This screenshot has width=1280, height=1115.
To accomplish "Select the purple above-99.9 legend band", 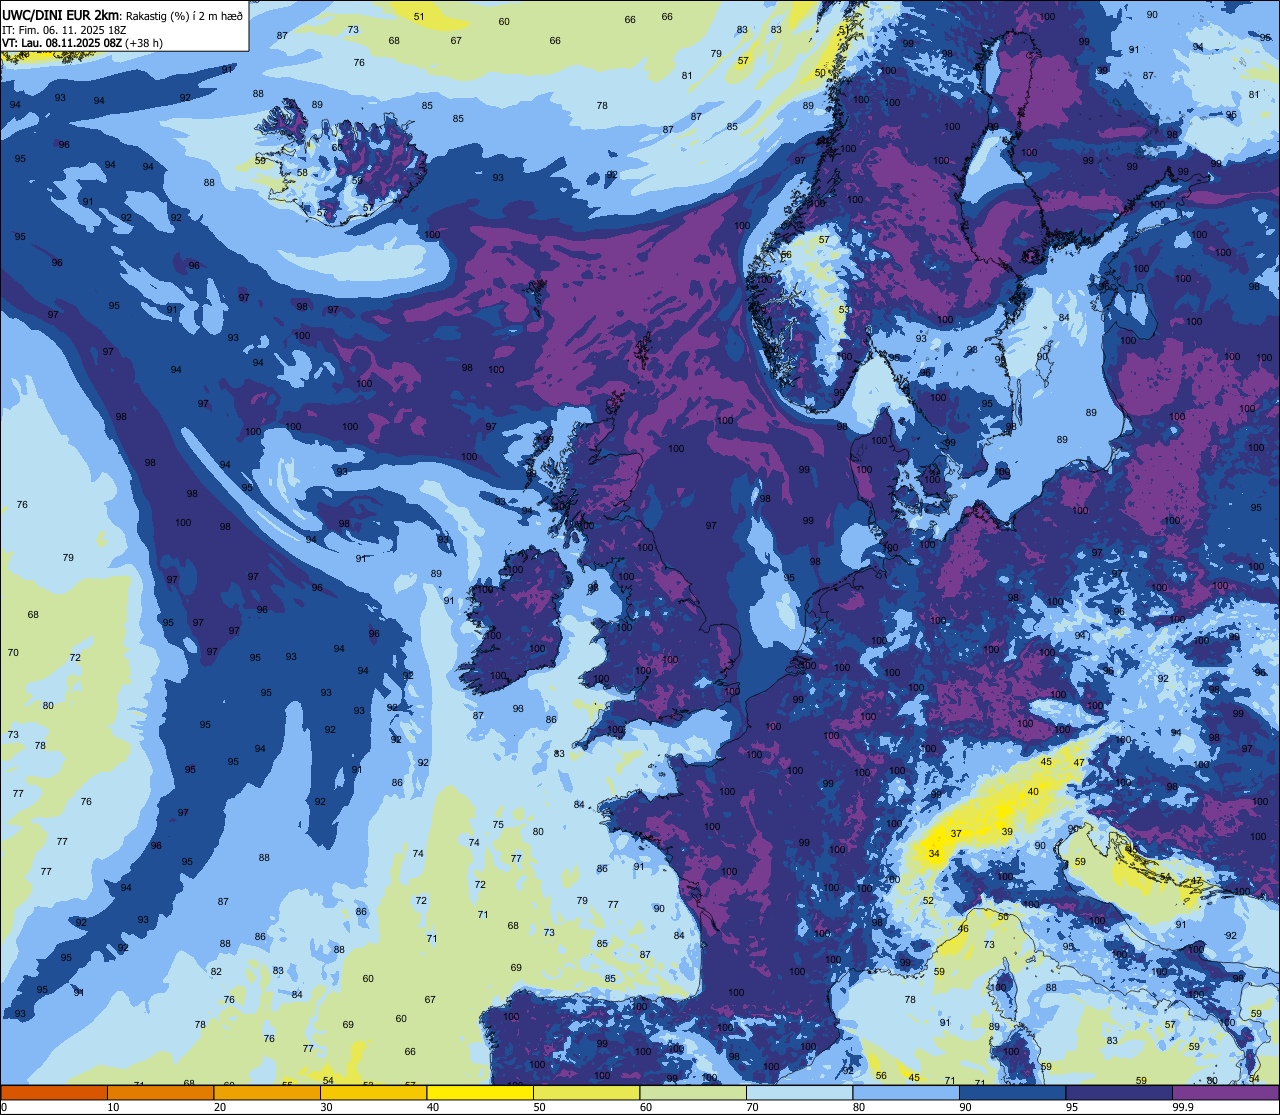I will click(1226, 1092).
